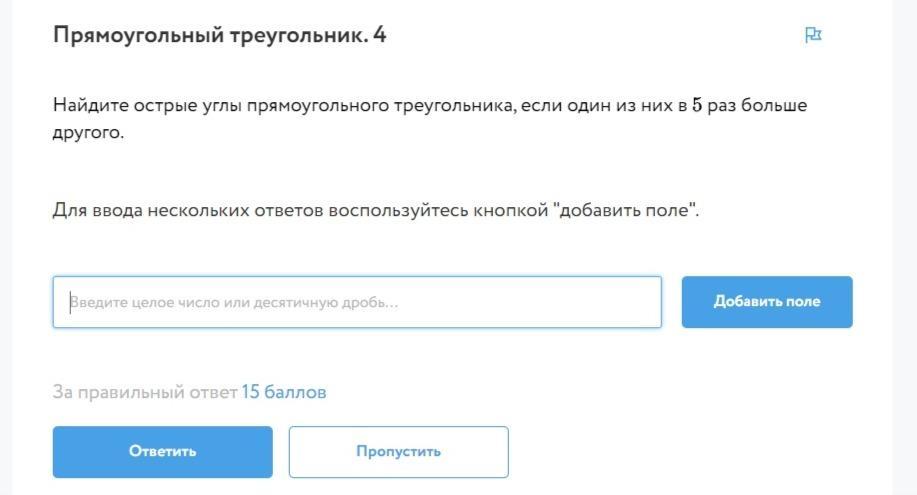Click the word "другого." ending the problem

coord(88,133)
